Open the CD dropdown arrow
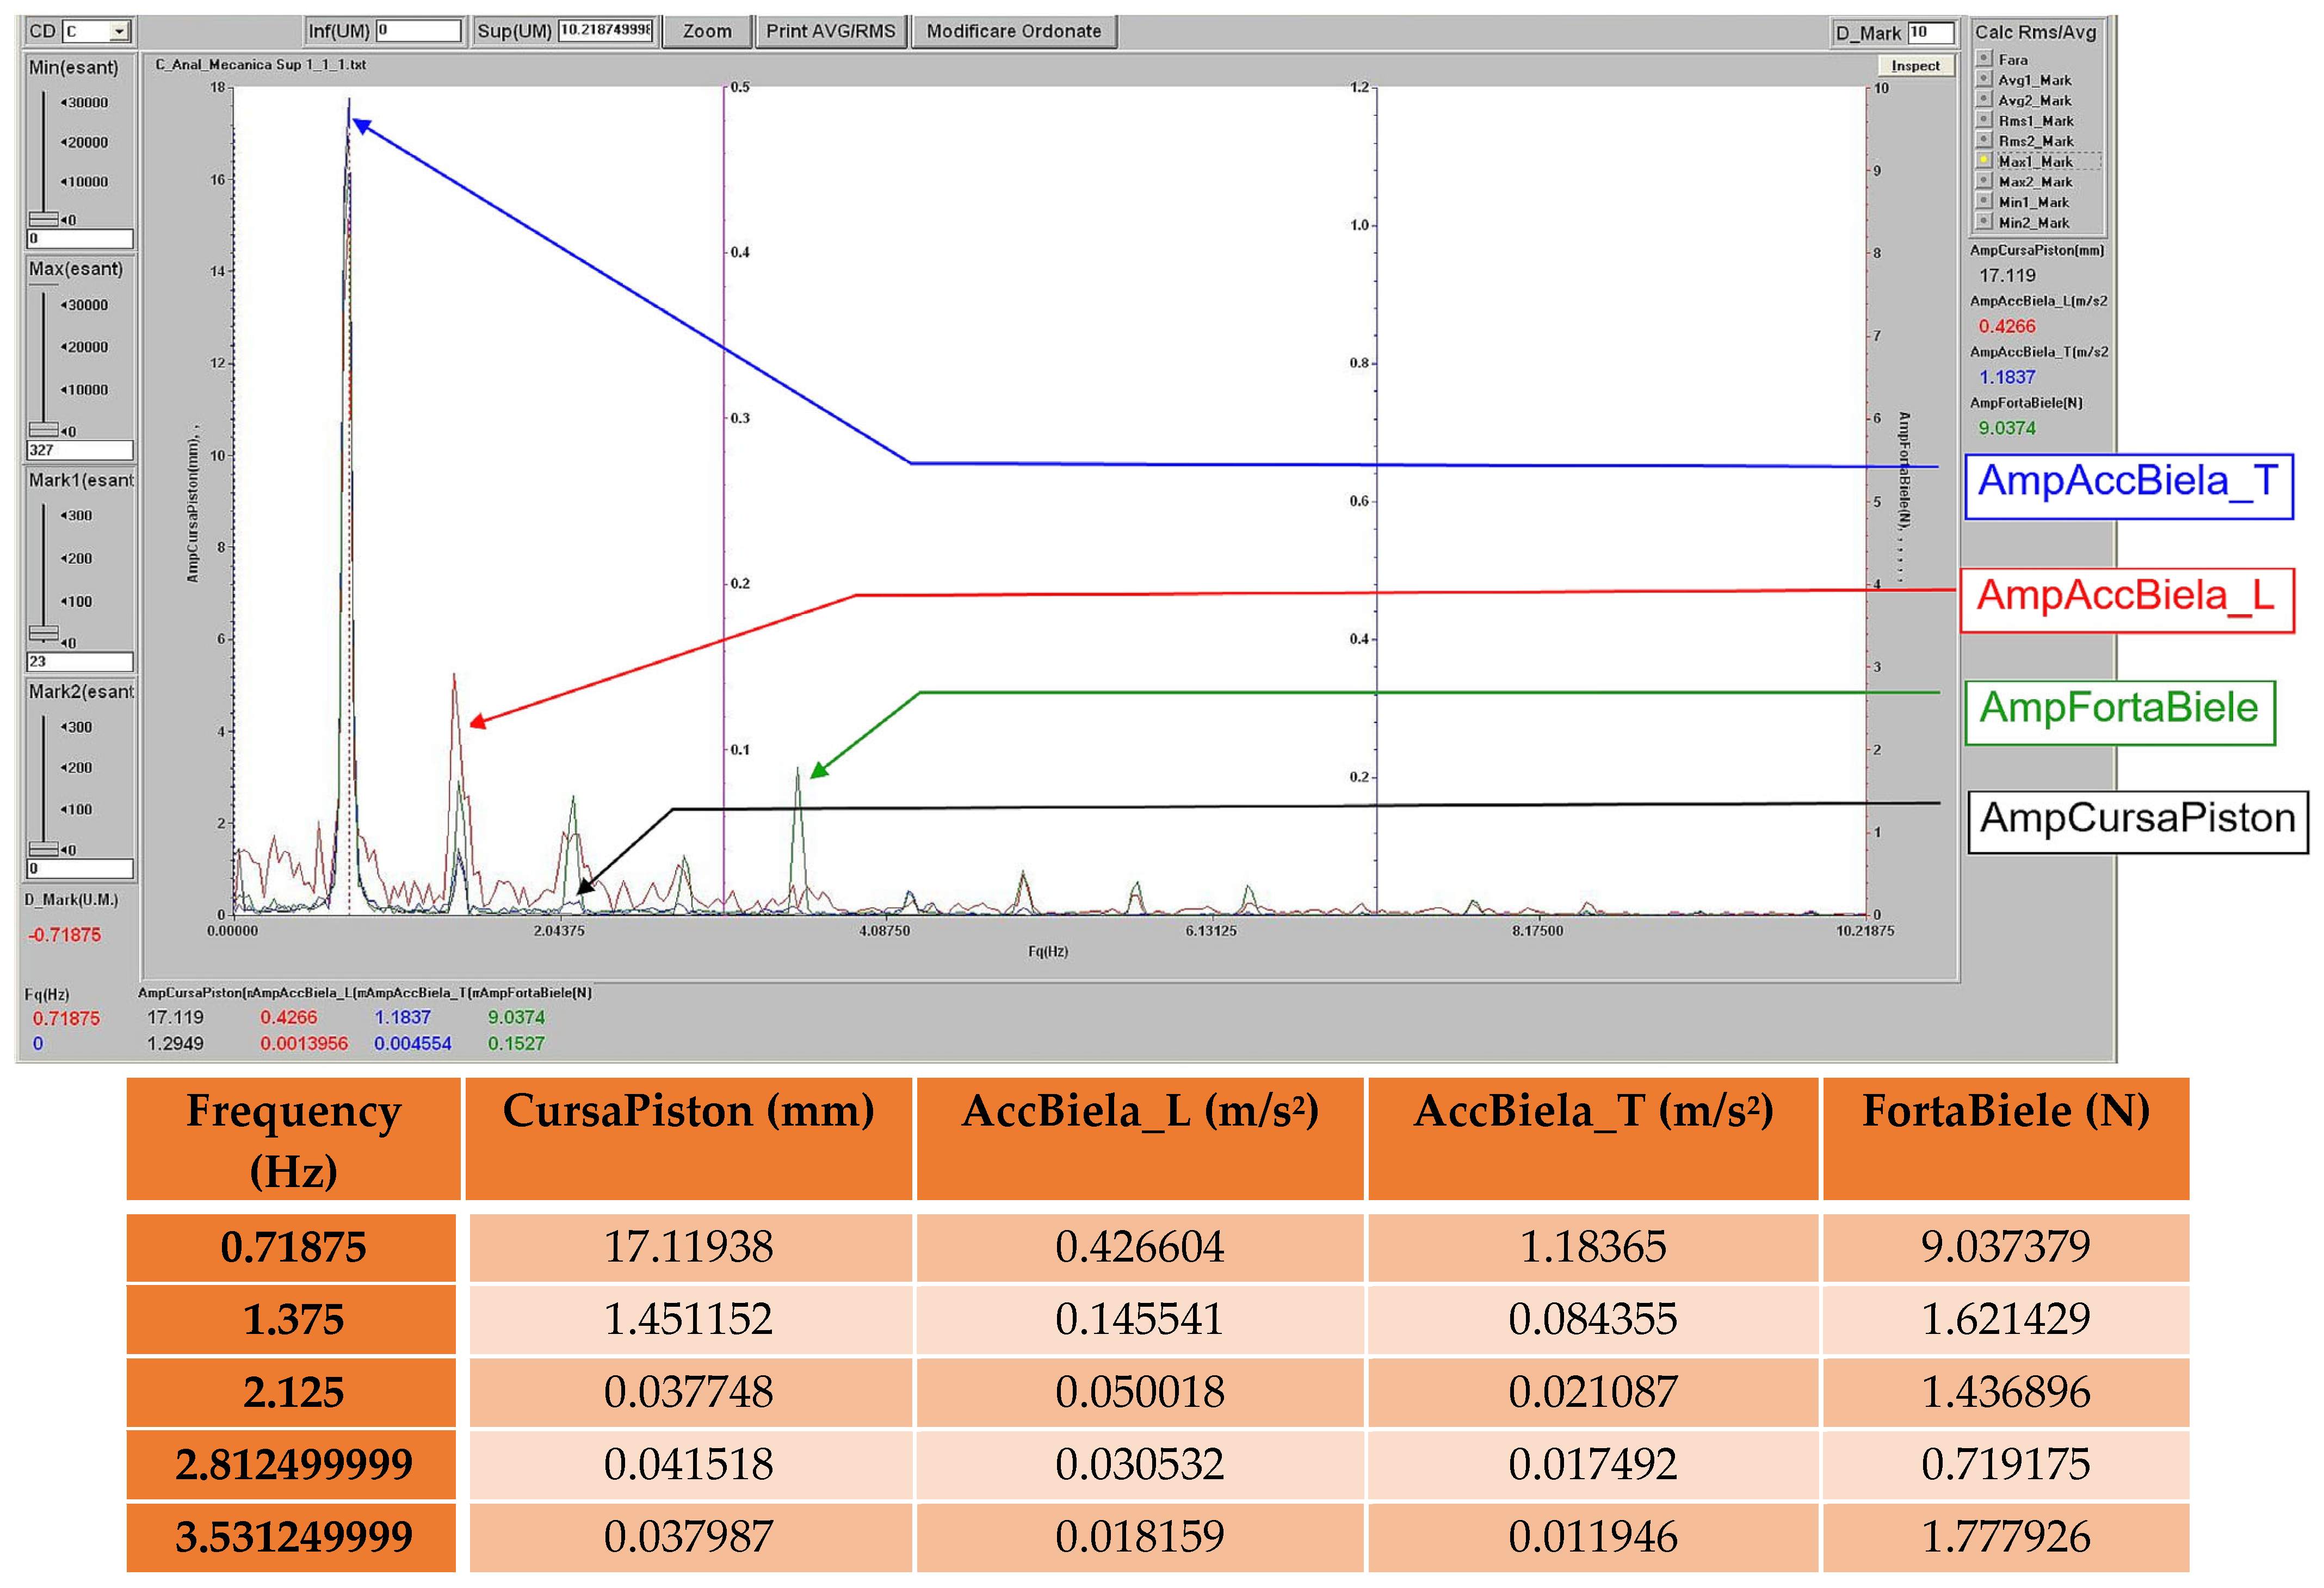 [120, 32]
